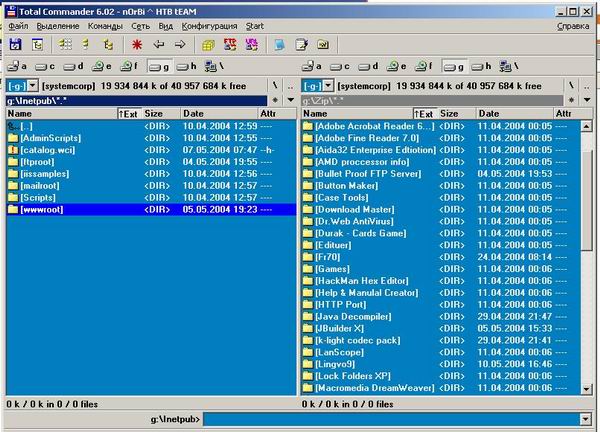This screenshot has width=600, height=432.
Task: Click the edit document pencil toolbar icon
Action: pos(302,44)
